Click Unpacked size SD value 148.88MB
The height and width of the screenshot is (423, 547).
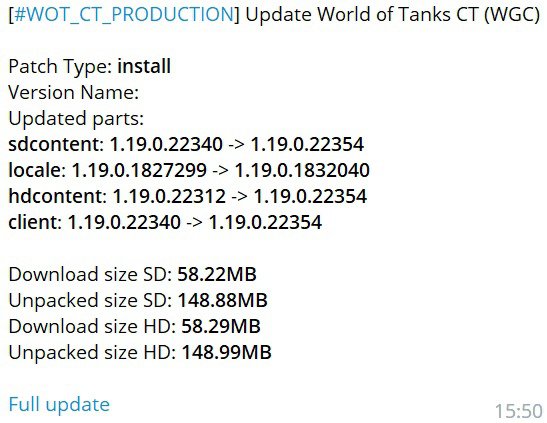click(223, 300)
